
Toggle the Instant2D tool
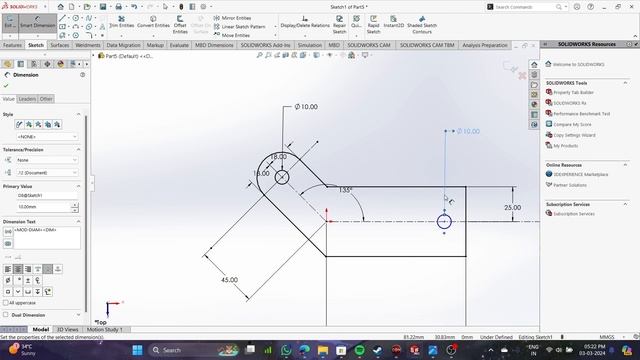click(x=393, y=22)
